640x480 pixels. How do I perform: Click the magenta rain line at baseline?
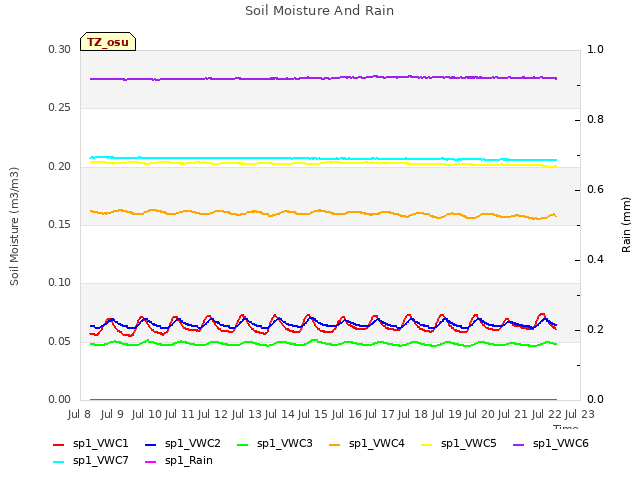323,399
